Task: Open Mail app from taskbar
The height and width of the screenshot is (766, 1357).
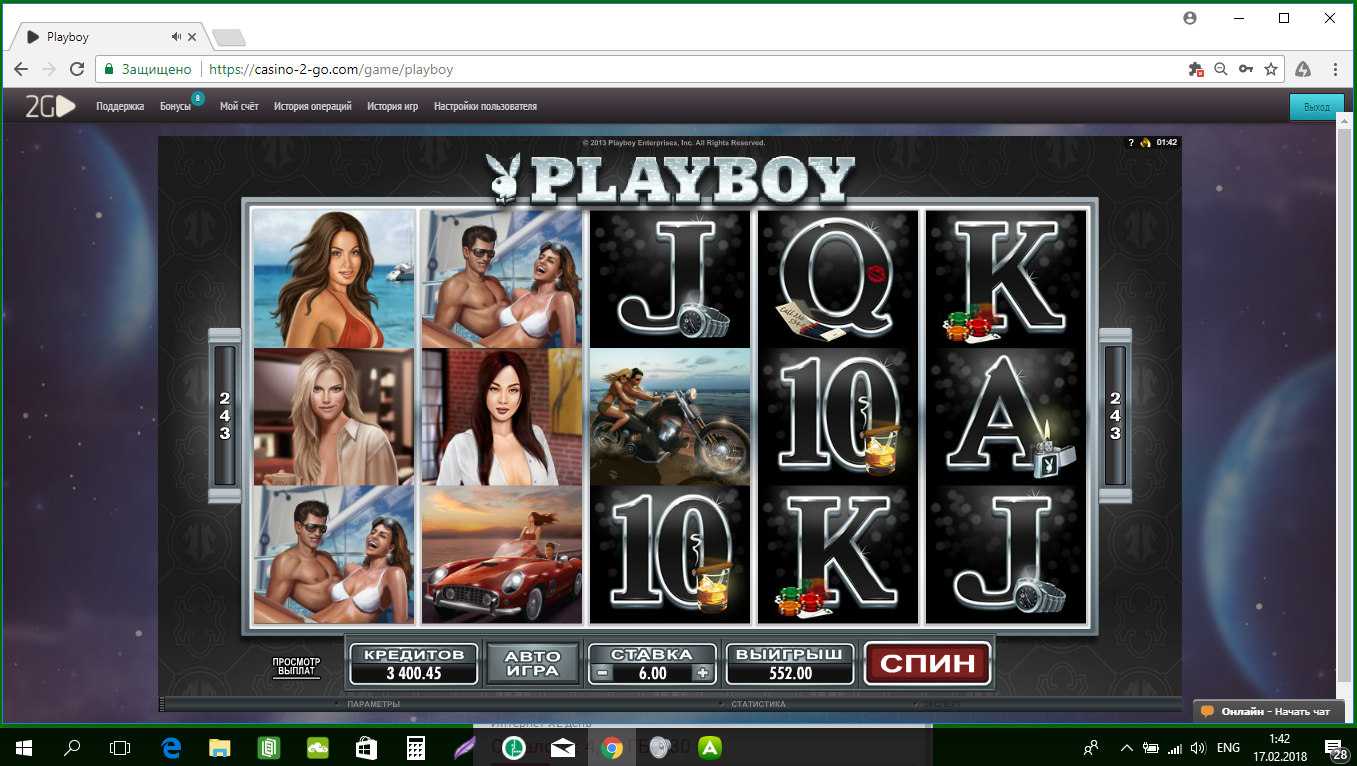Action: [x=563, y=746]
